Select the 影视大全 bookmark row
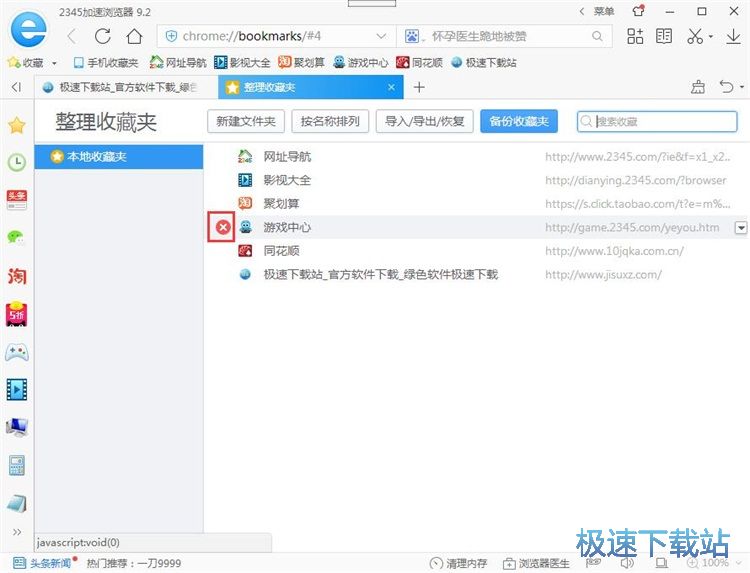Image resolution: width=750 pixels, height=573 pixels. (x=478, y=180)
